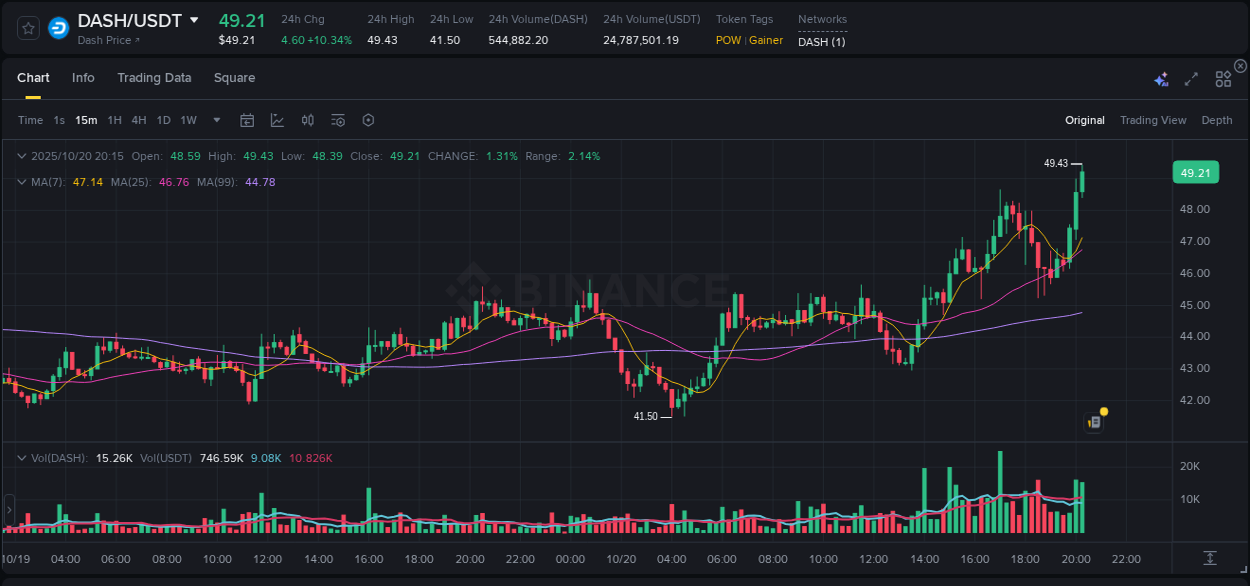The height and width of the screenshot is (586, 1250).
Task: Open the Square tab
Action: [x=234, y=78]
